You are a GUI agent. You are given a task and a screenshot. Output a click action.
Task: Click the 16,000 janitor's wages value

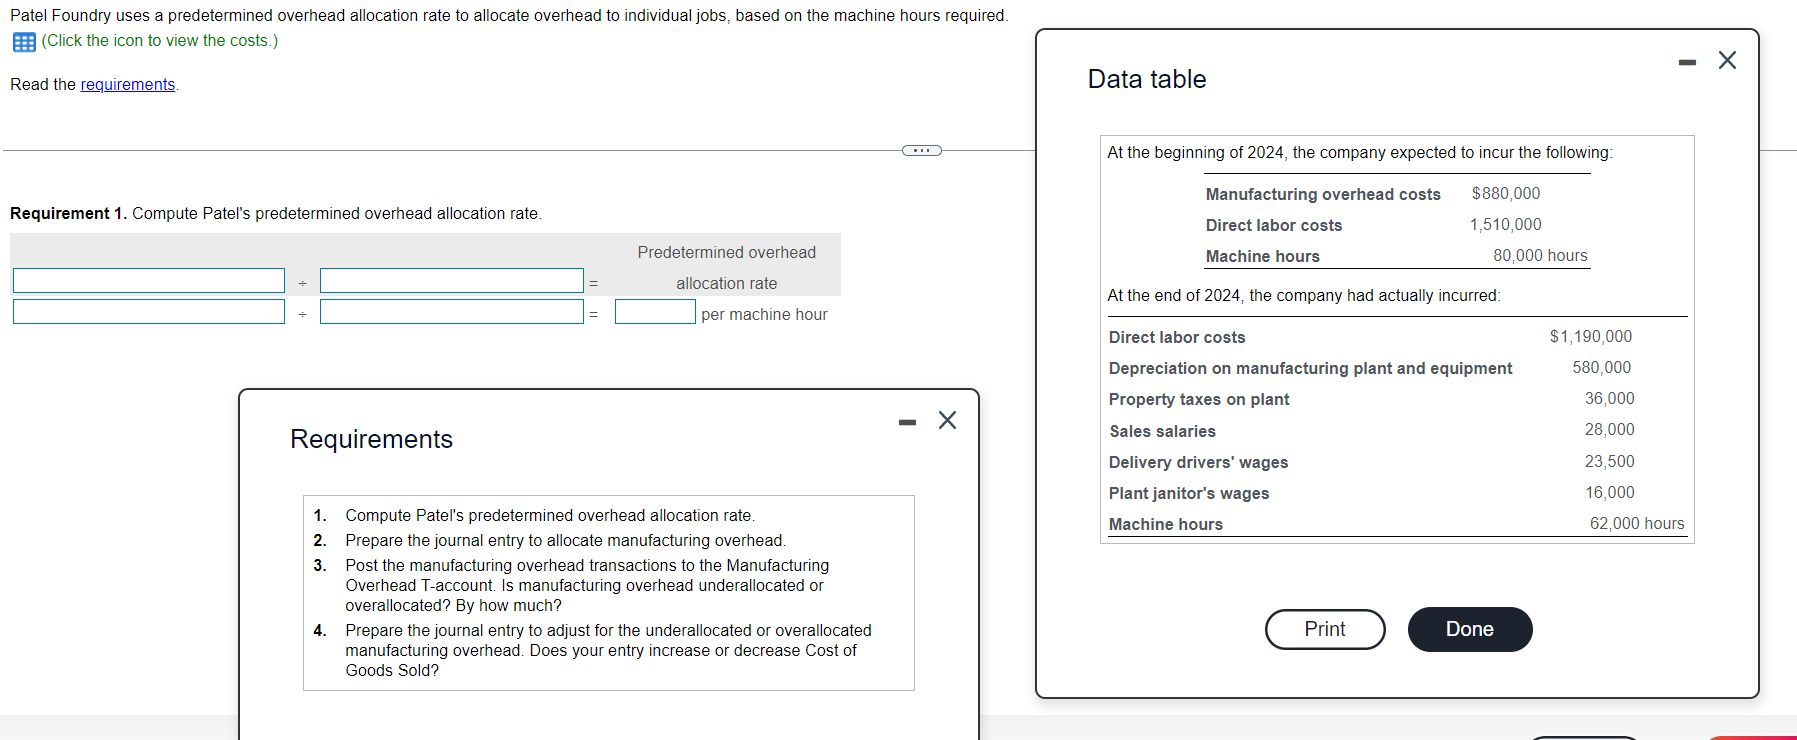1610,493
